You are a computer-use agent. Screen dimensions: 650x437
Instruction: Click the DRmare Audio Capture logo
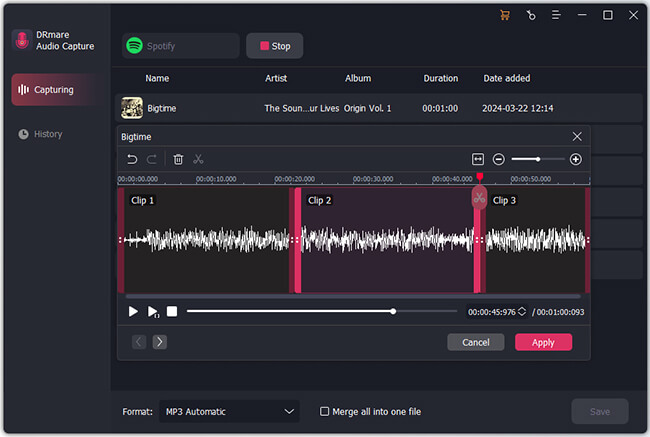point(22,40)
